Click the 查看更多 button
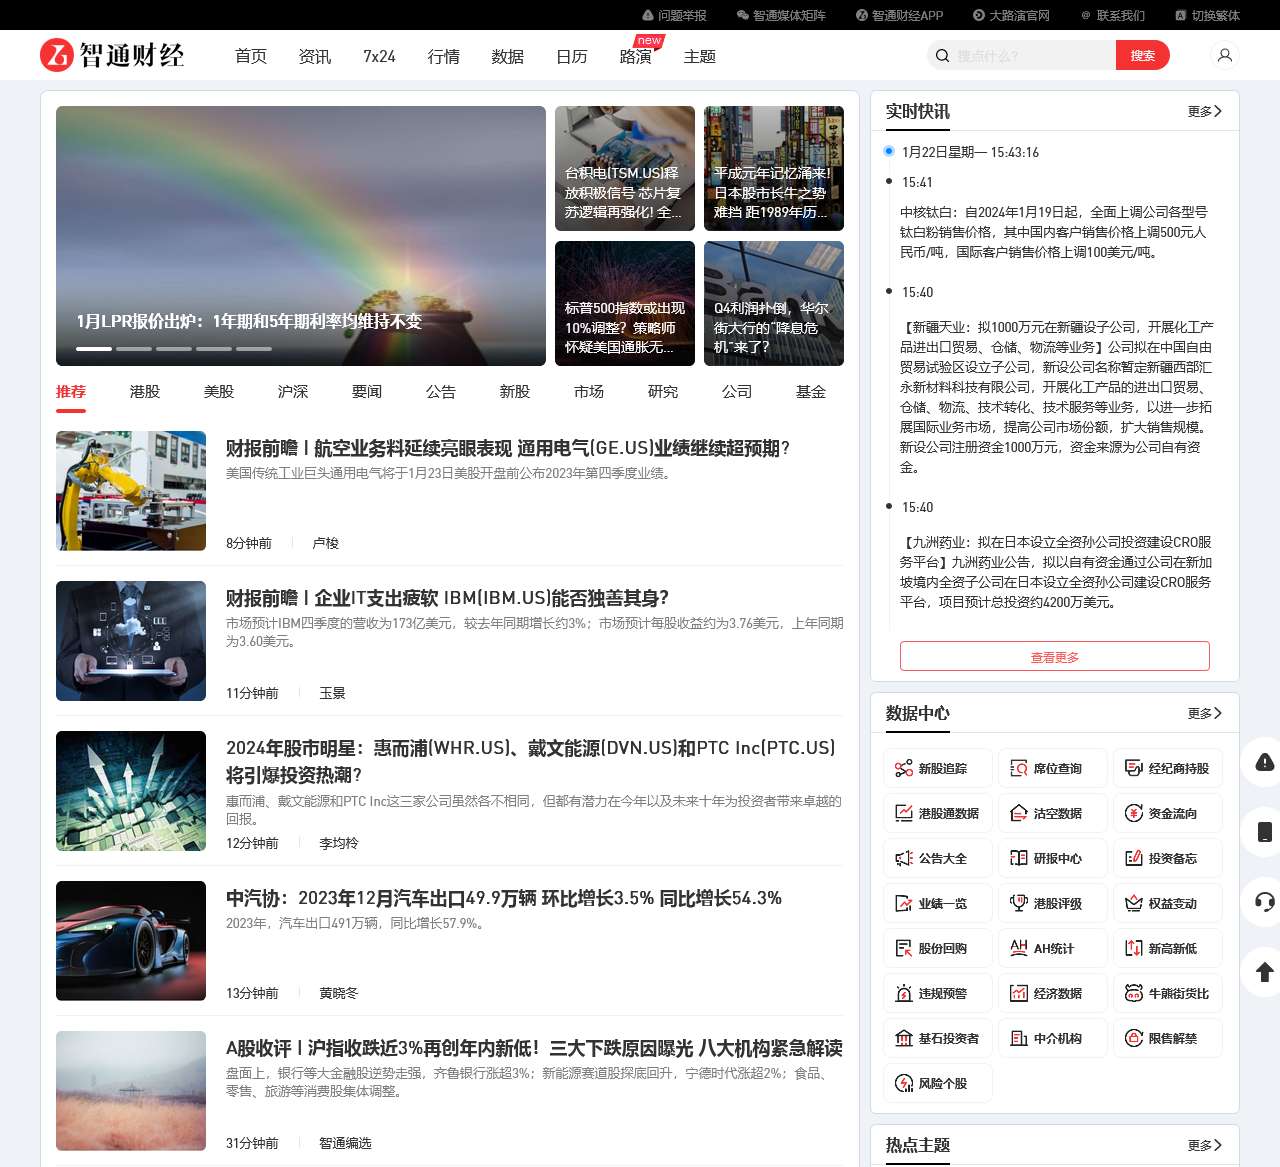The width and height of the screenshot is (1280, 1167). point(1055,656)
